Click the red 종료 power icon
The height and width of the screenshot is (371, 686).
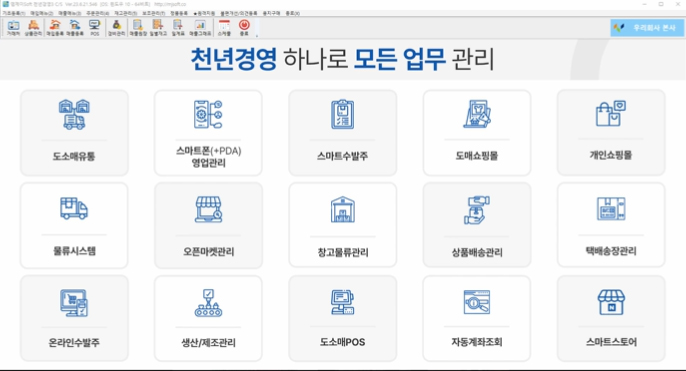[x=244, y=28]
